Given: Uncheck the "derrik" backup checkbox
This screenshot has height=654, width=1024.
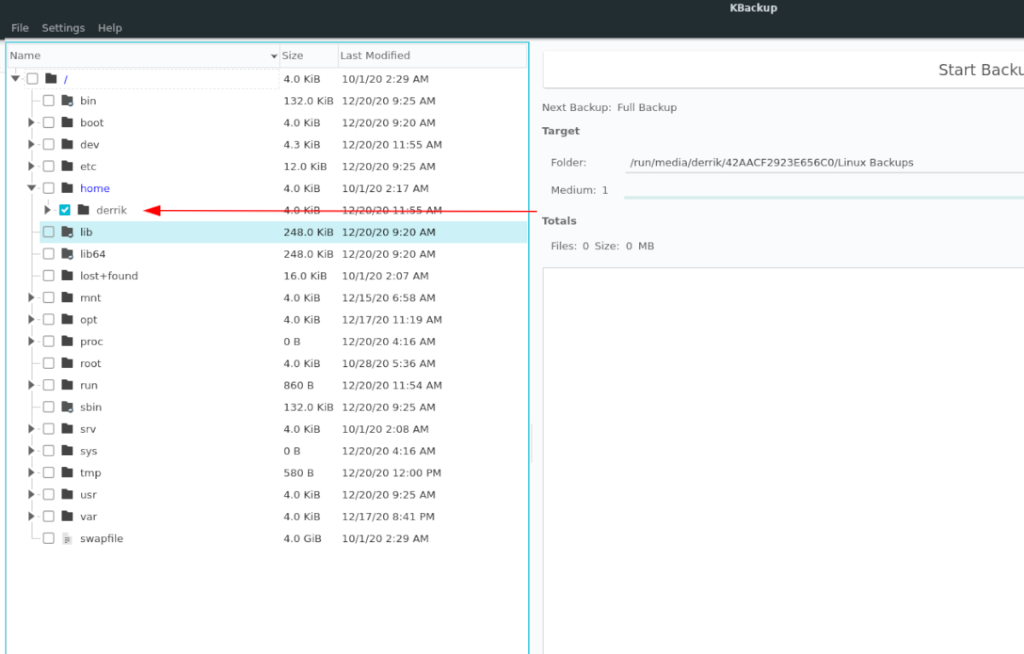Looking at the screenshot, I should coord(64,210).
